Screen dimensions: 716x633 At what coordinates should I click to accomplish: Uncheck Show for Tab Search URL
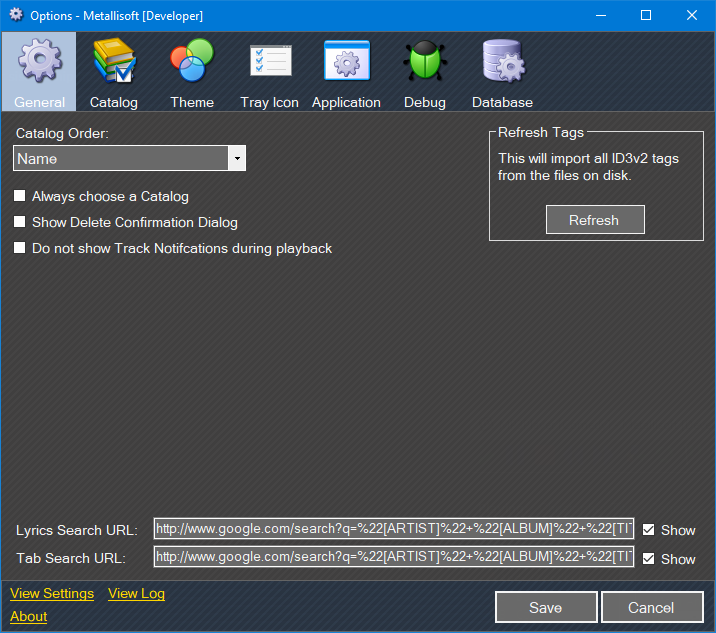pos(649,559)
